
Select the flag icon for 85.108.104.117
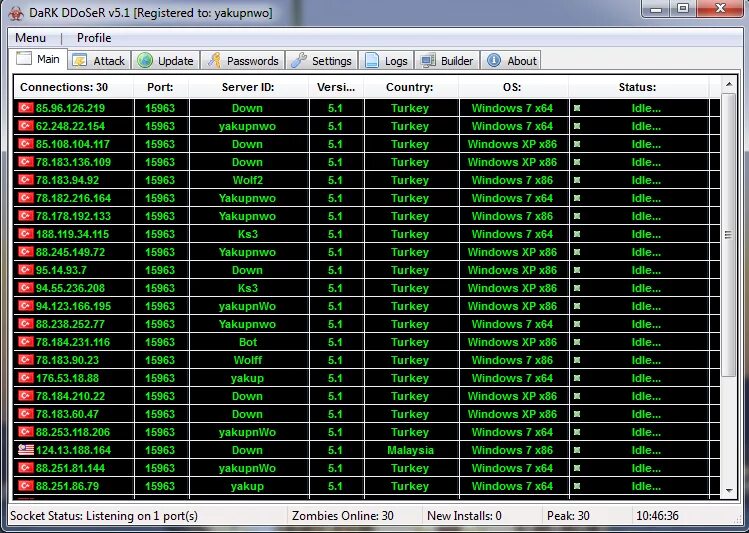tap(26, 144)
